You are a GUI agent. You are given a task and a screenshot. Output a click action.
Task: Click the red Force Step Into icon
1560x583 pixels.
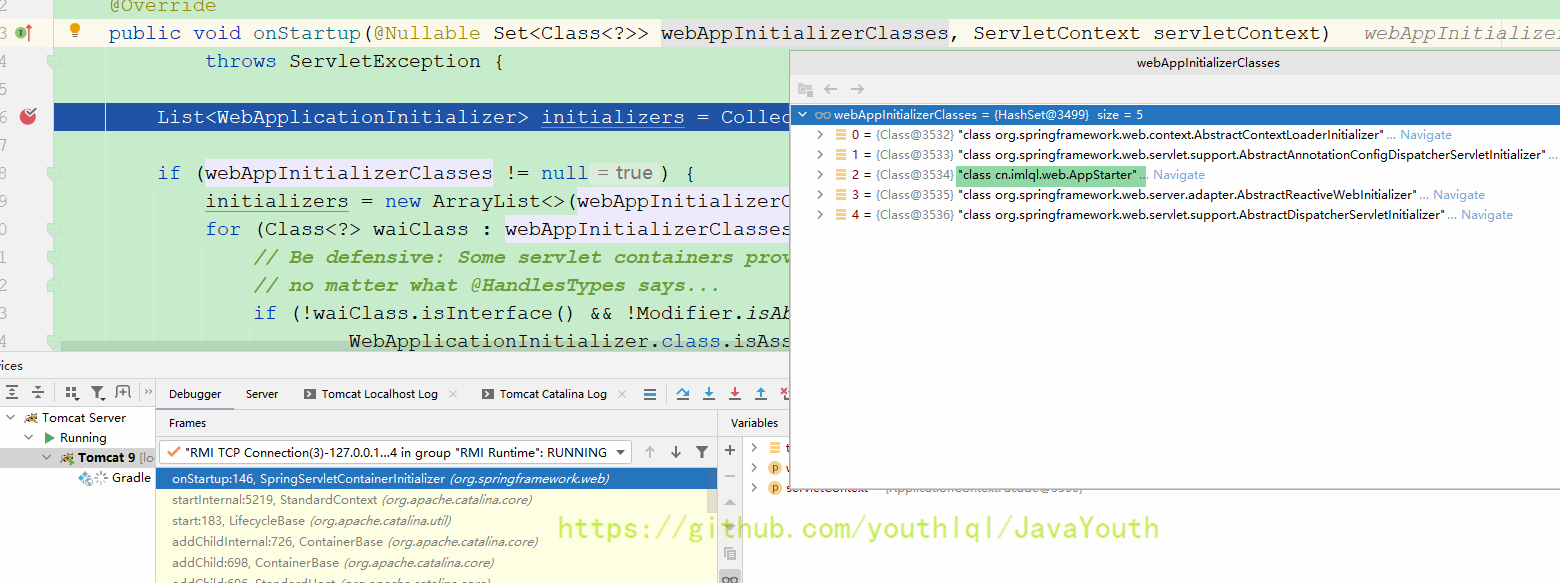click(735, 394)
